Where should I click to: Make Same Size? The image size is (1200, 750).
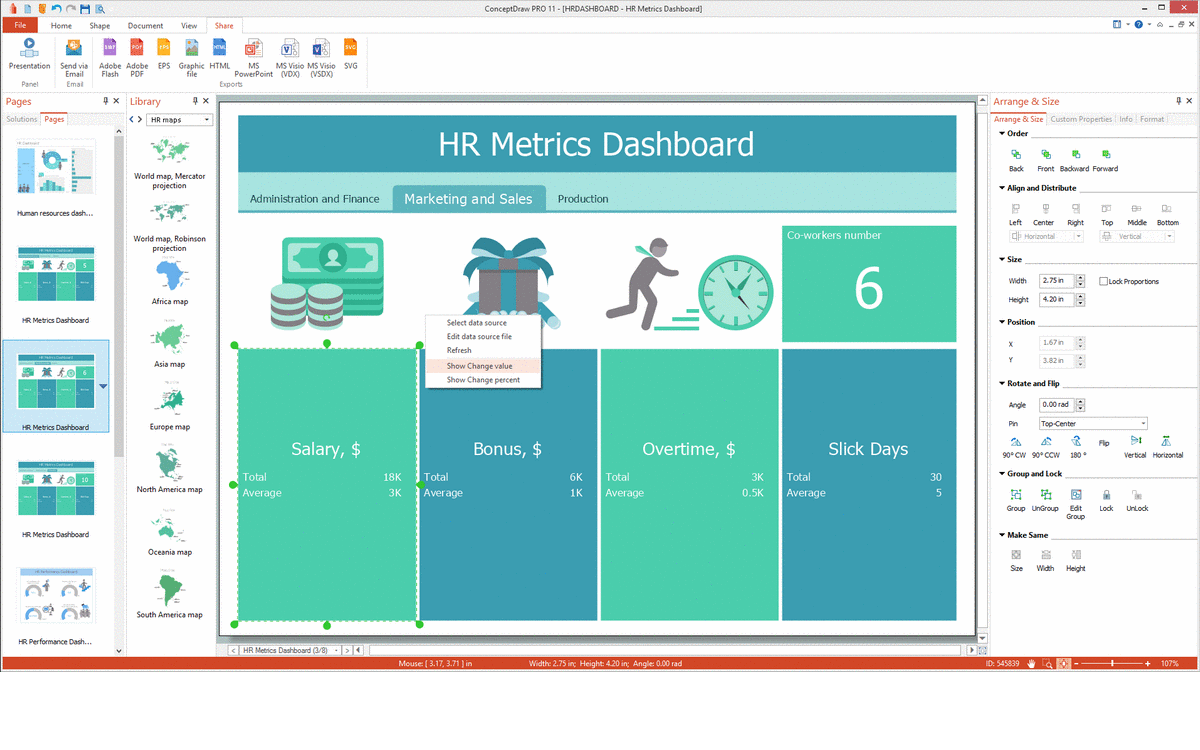[1016, 560]
